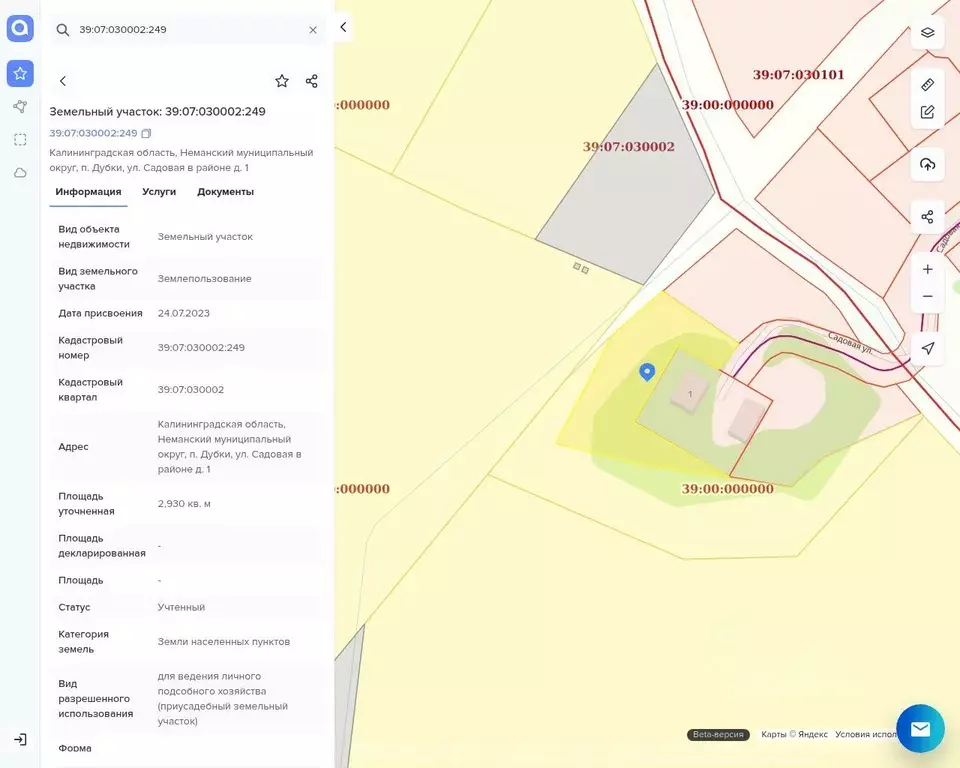Add the parcel to favorites with star
This screenshot has width=960, height=768.
tap(282, 81)
